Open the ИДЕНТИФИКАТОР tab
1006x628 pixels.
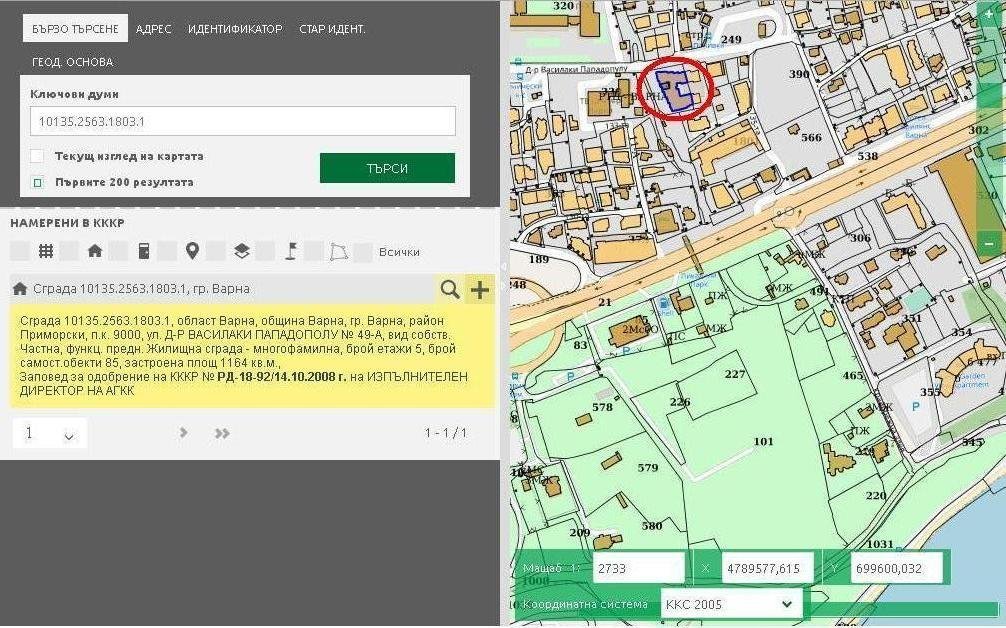235,29
